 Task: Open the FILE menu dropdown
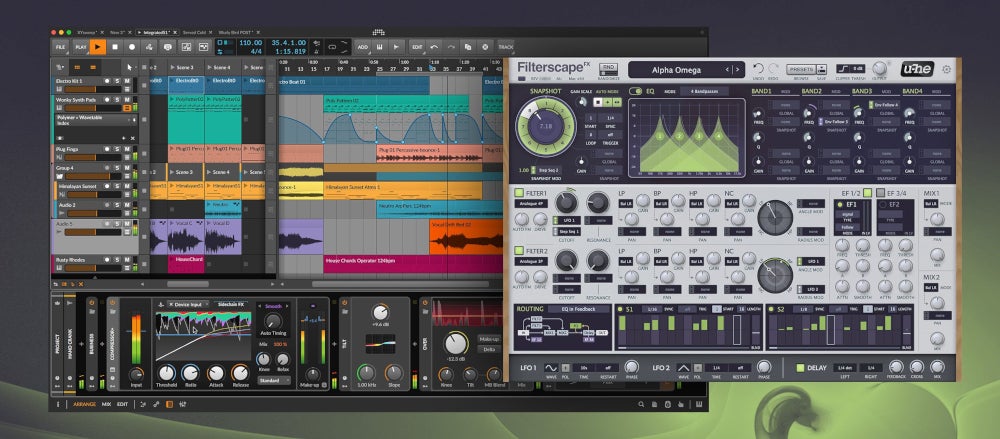pos(60,46)
